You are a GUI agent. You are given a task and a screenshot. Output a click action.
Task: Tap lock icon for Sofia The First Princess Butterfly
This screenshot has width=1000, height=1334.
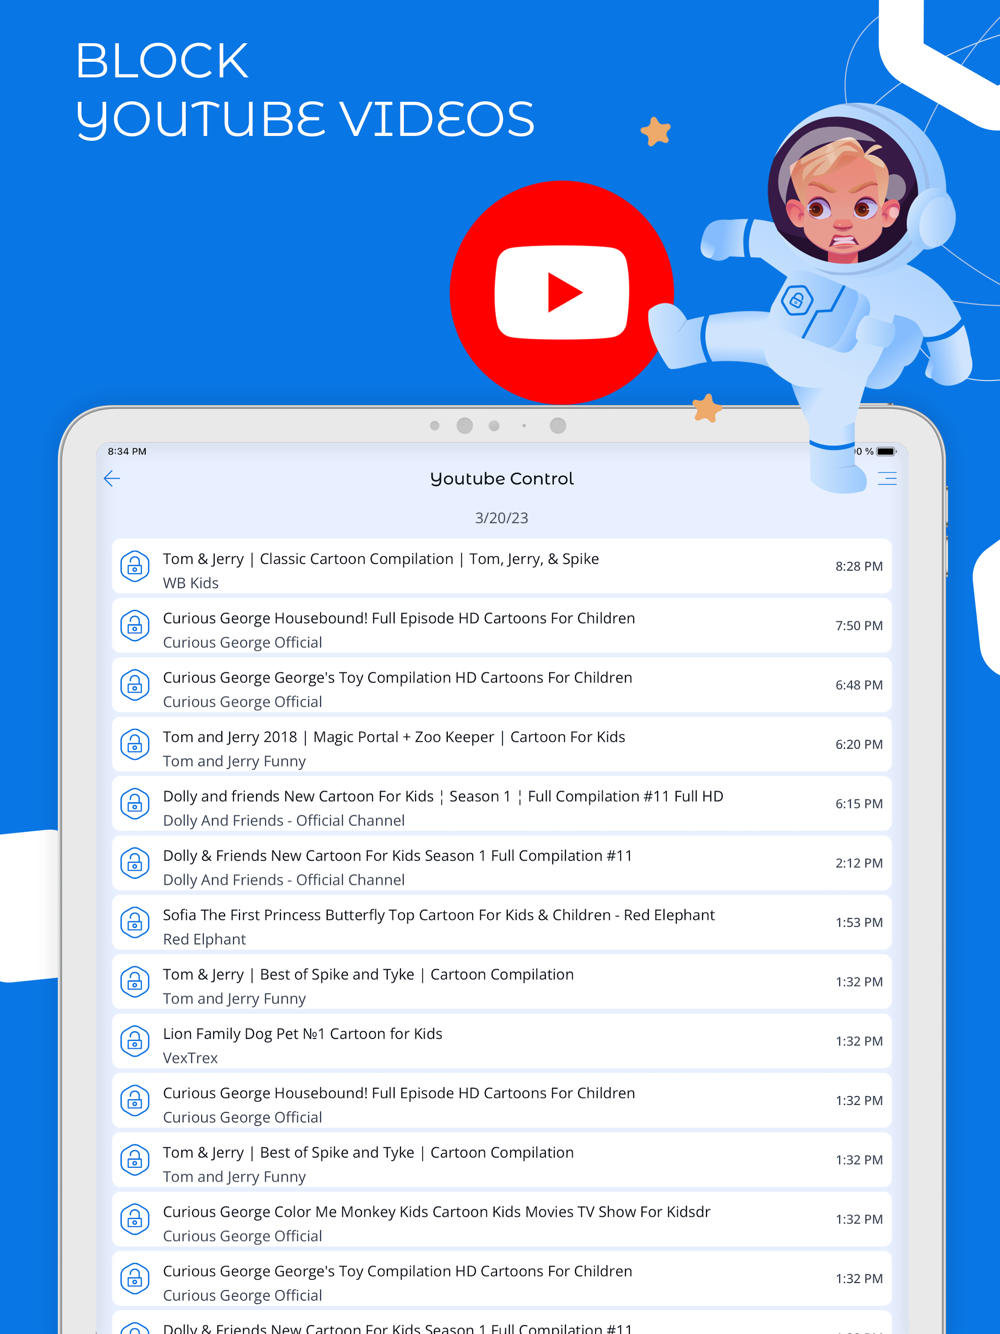click(135, 922)
